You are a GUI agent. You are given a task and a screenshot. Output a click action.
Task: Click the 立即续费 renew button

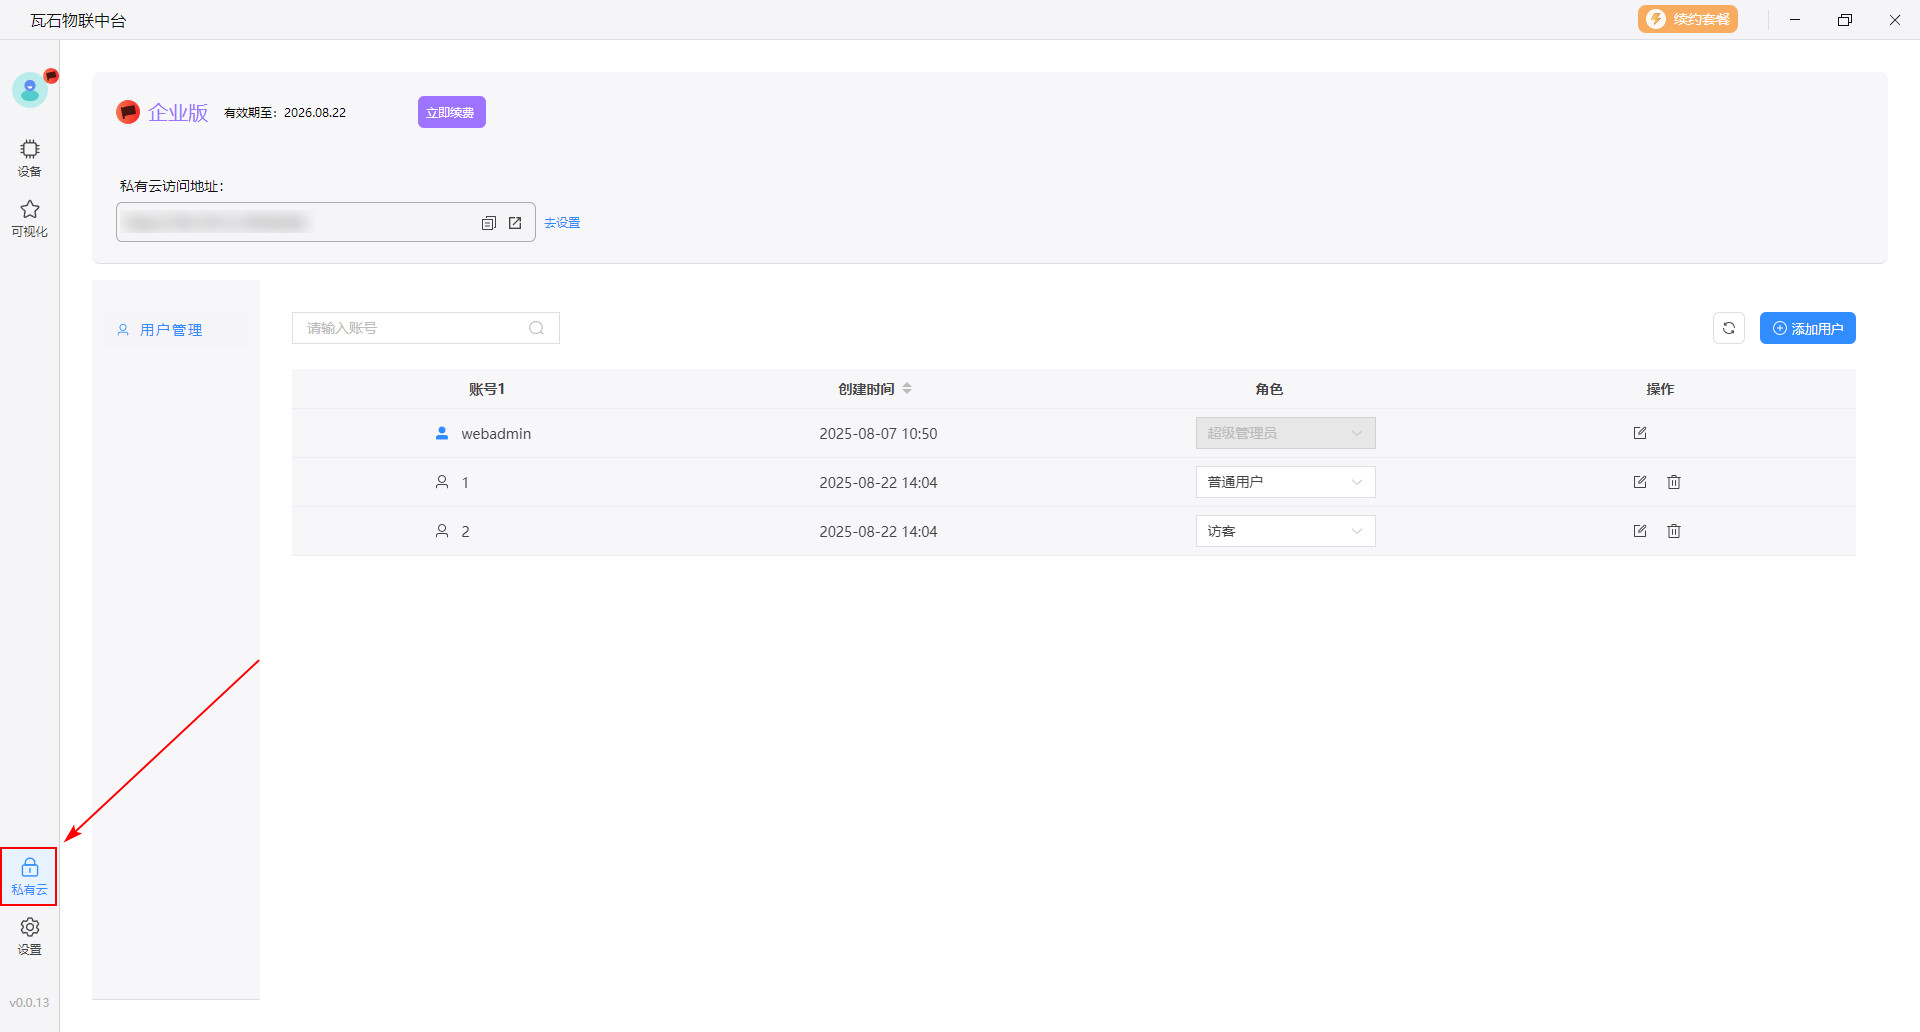[x=451, y=112]
